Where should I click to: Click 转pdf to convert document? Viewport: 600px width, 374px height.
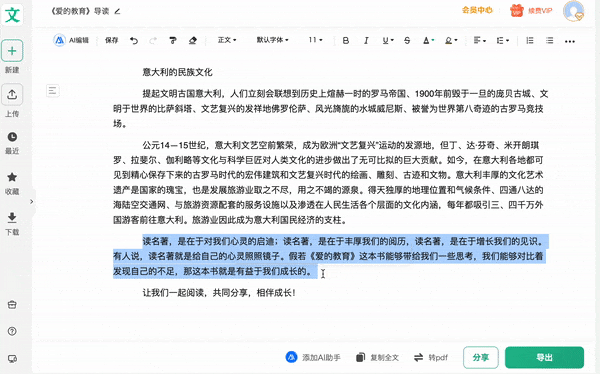pos(431,358)
